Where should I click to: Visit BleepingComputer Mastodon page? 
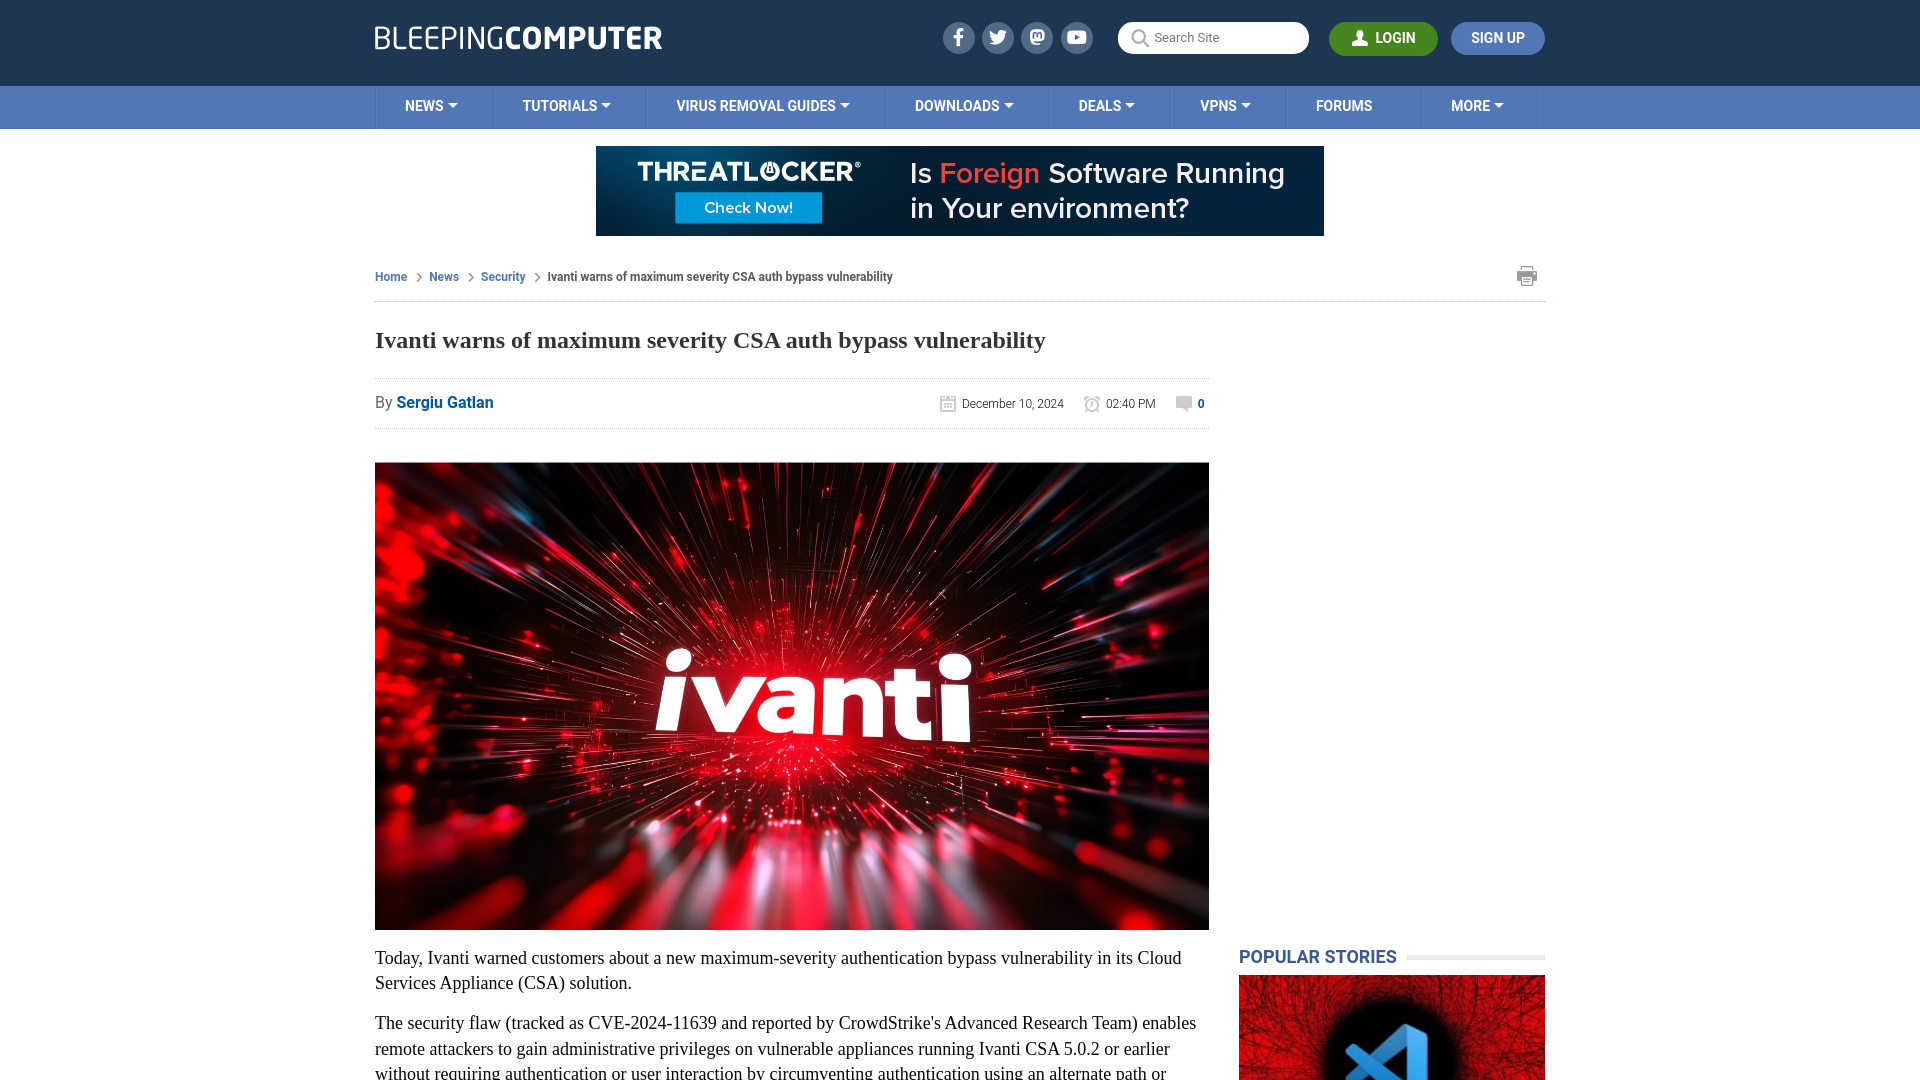point(1038,38)
